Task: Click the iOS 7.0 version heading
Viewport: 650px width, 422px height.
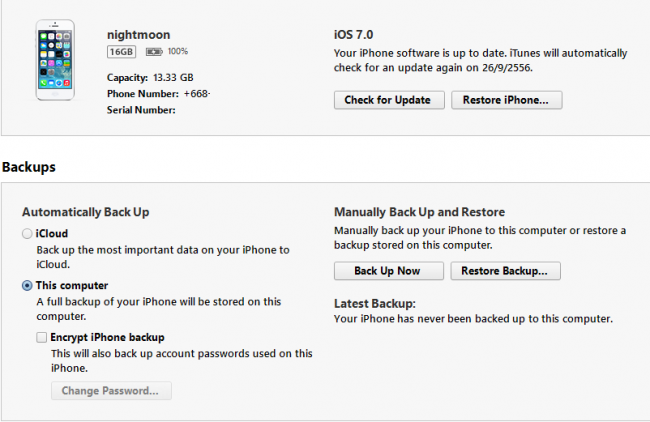Action: coord(353,34)
